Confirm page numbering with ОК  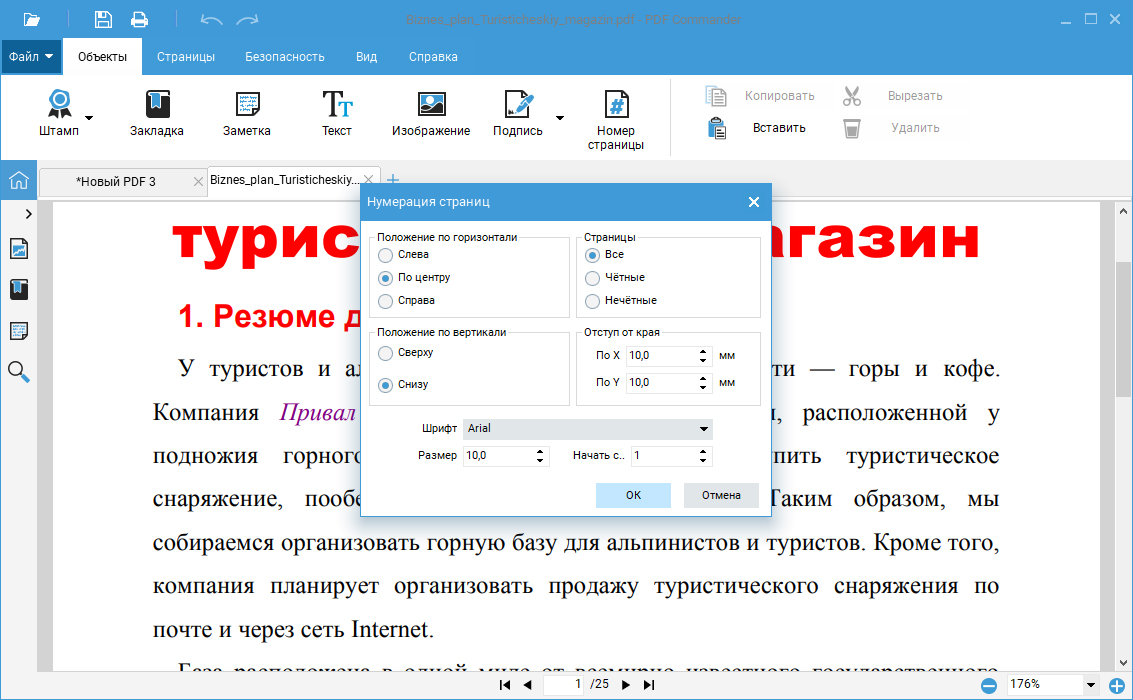coord(633,495)
